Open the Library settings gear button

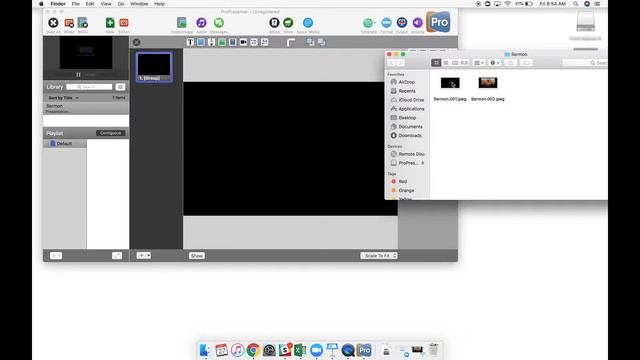pyautogui.click(x=120, y=87)
